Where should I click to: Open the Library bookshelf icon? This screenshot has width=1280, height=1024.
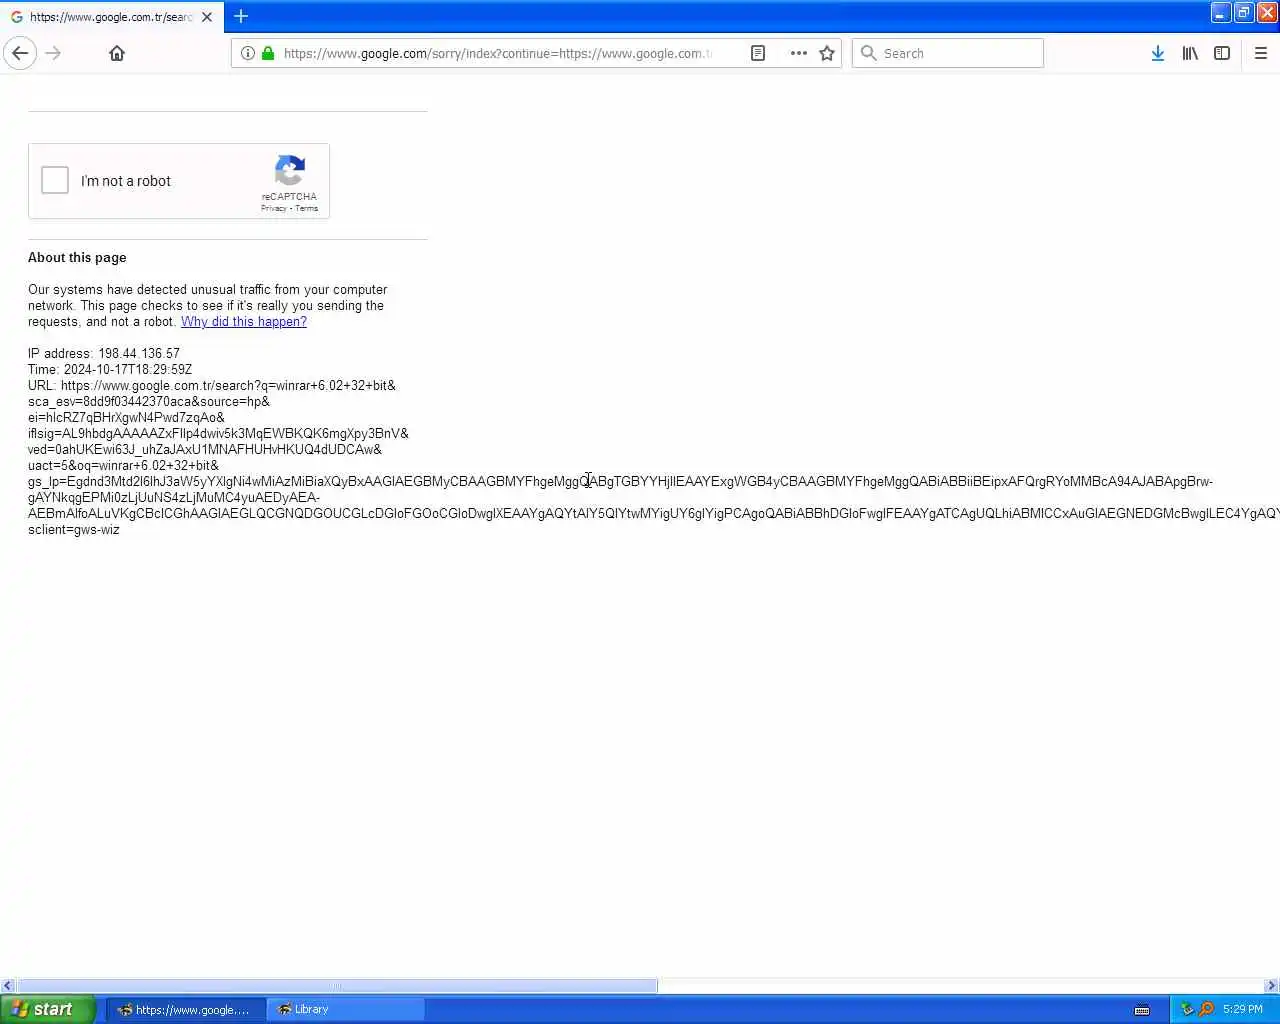(1190, 53)
